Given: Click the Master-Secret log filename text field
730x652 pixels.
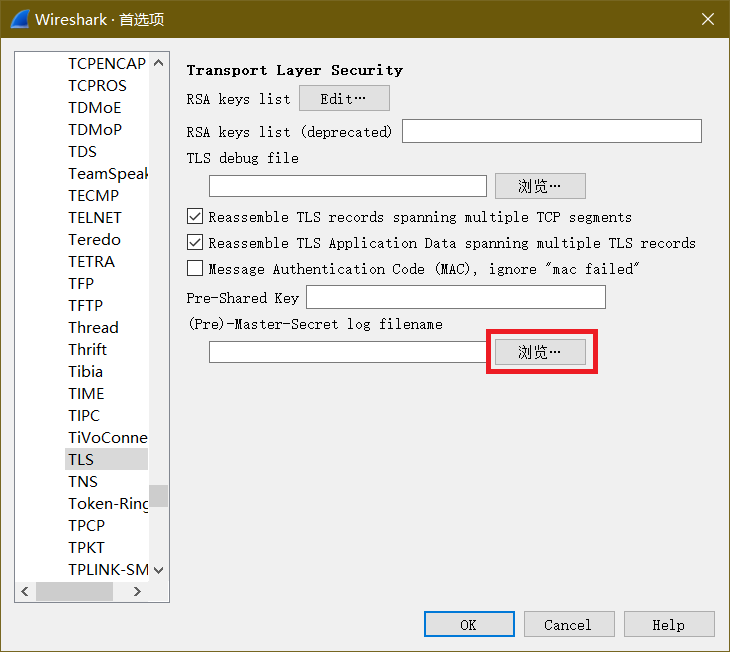Looking at the screenshot, I should pyautogui.click(x=347, y=352).
